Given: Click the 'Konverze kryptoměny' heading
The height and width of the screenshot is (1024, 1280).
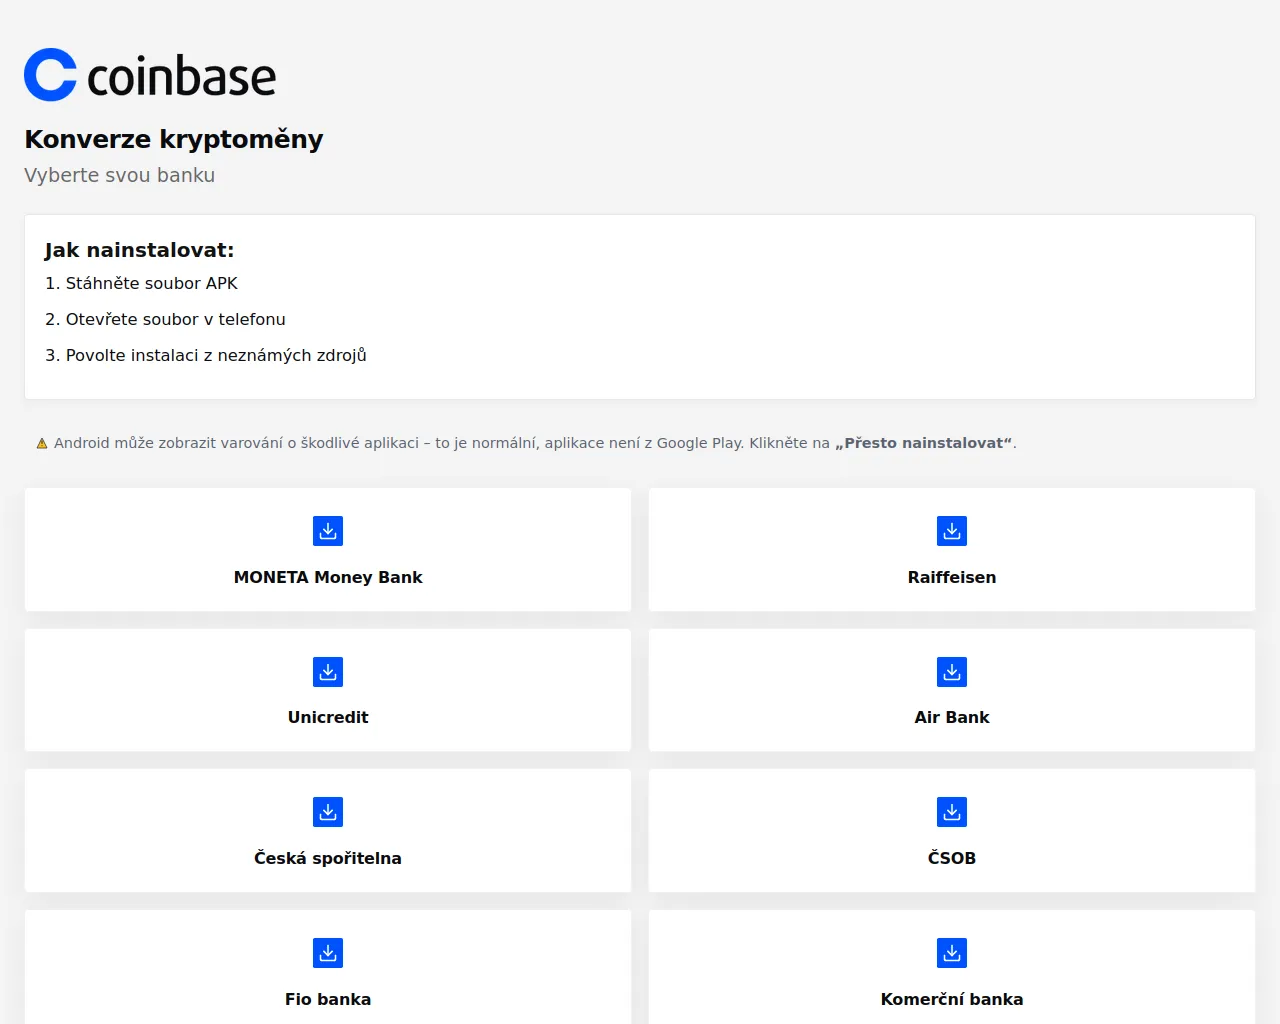Looking at the screenshot, I should 174,139.
